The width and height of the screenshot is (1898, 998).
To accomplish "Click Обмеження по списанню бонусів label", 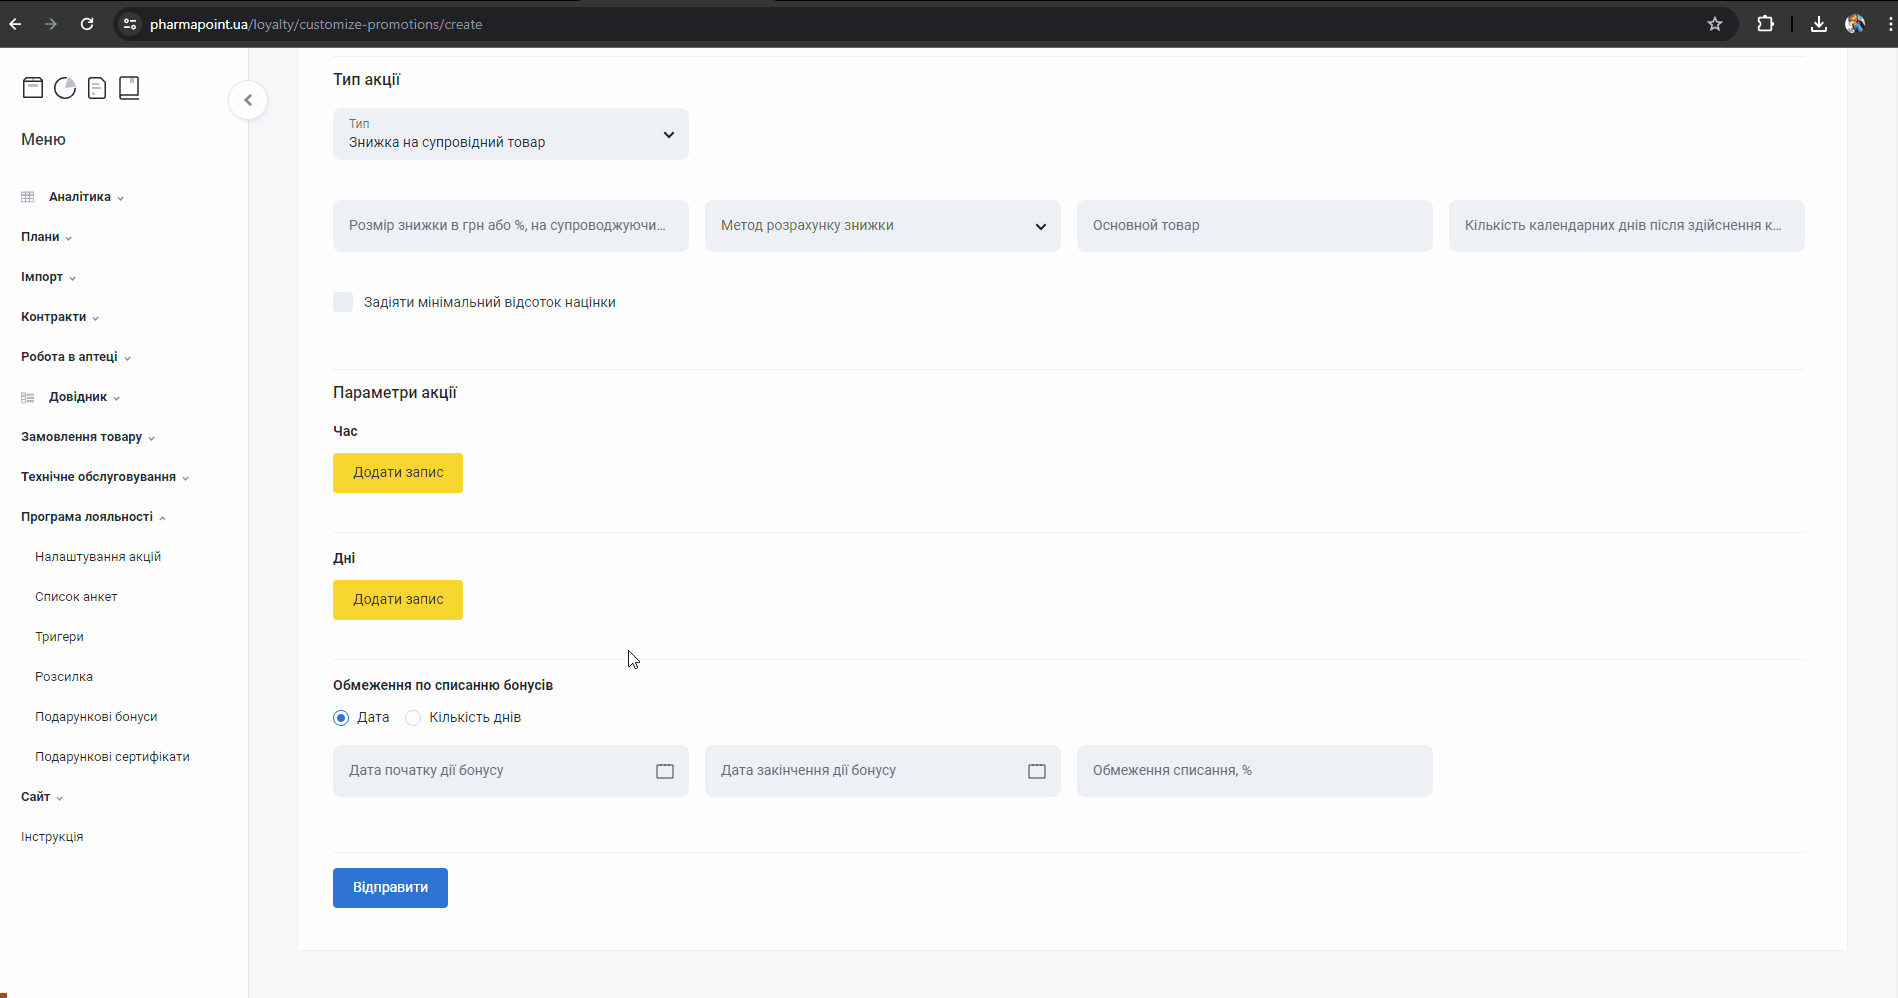I will click(x=443, y=685).
